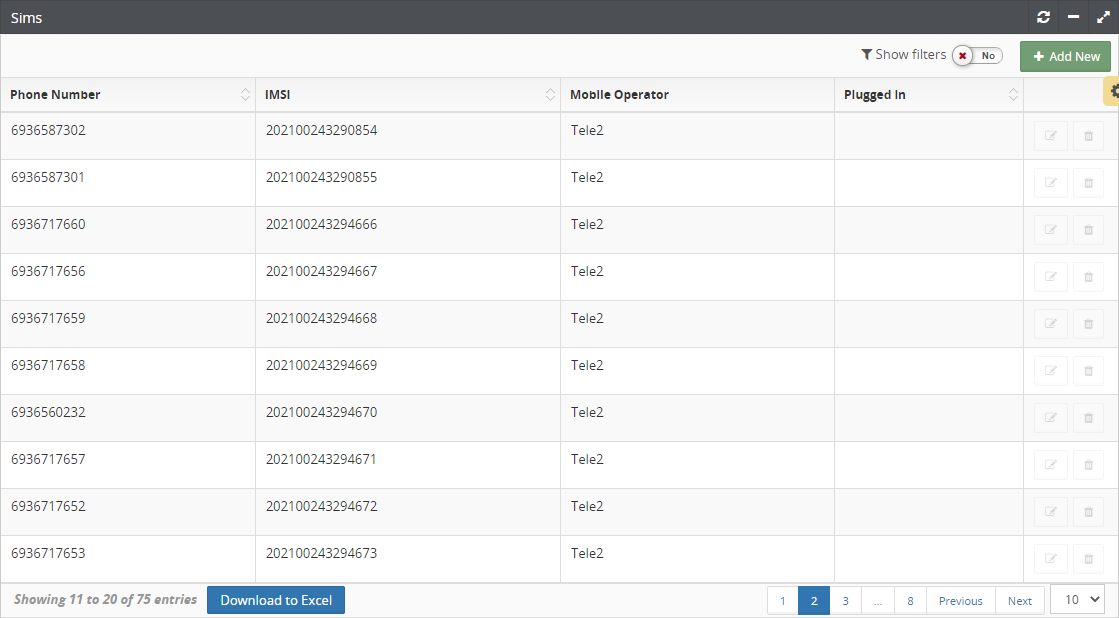Screen dimensions: 1119x618
Task: Go to page 3 in pagination
Action: click(x=845, y=601)
